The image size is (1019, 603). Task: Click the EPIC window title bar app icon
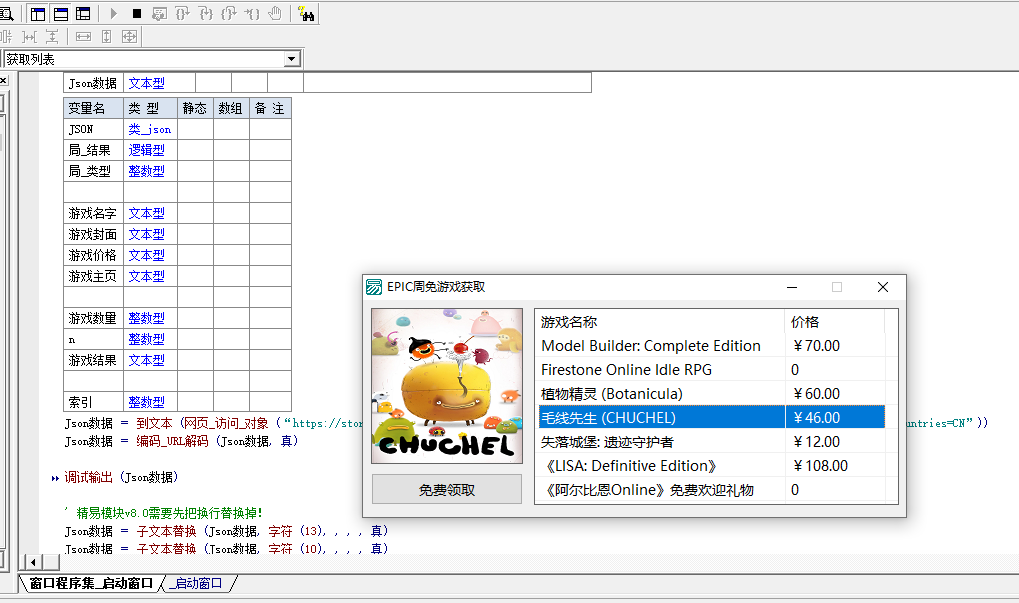tap(374, 287)
